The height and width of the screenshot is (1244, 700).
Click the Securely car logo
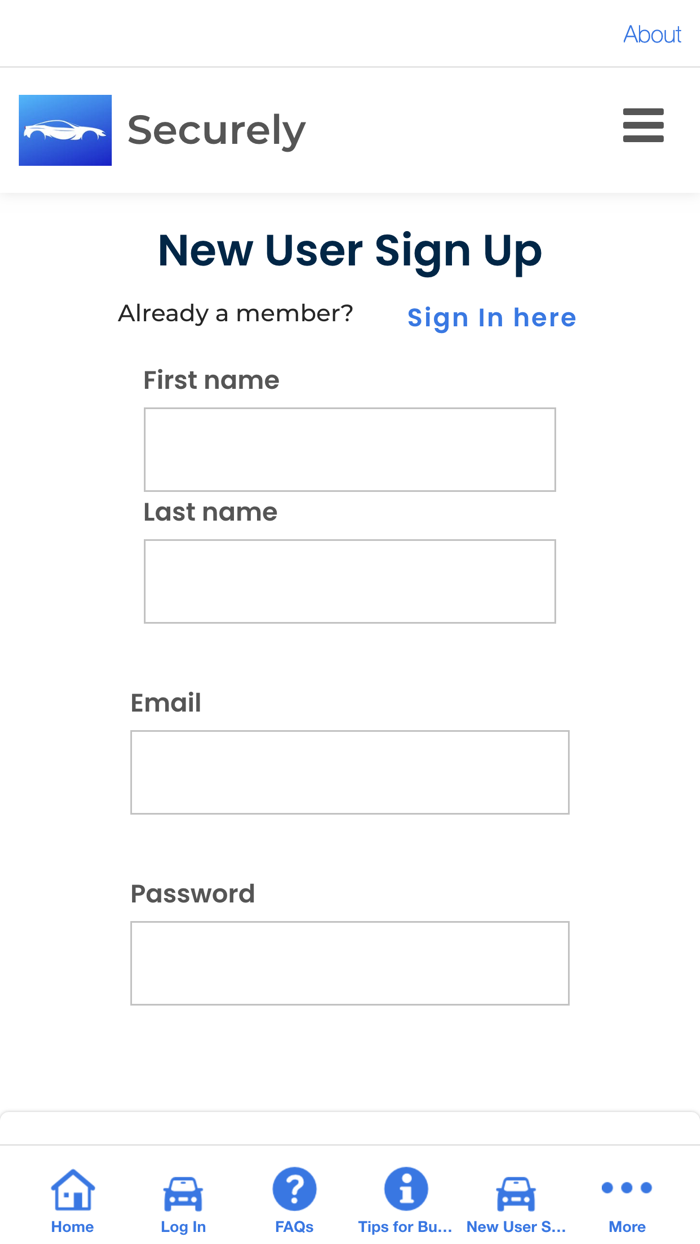(65, 130)
